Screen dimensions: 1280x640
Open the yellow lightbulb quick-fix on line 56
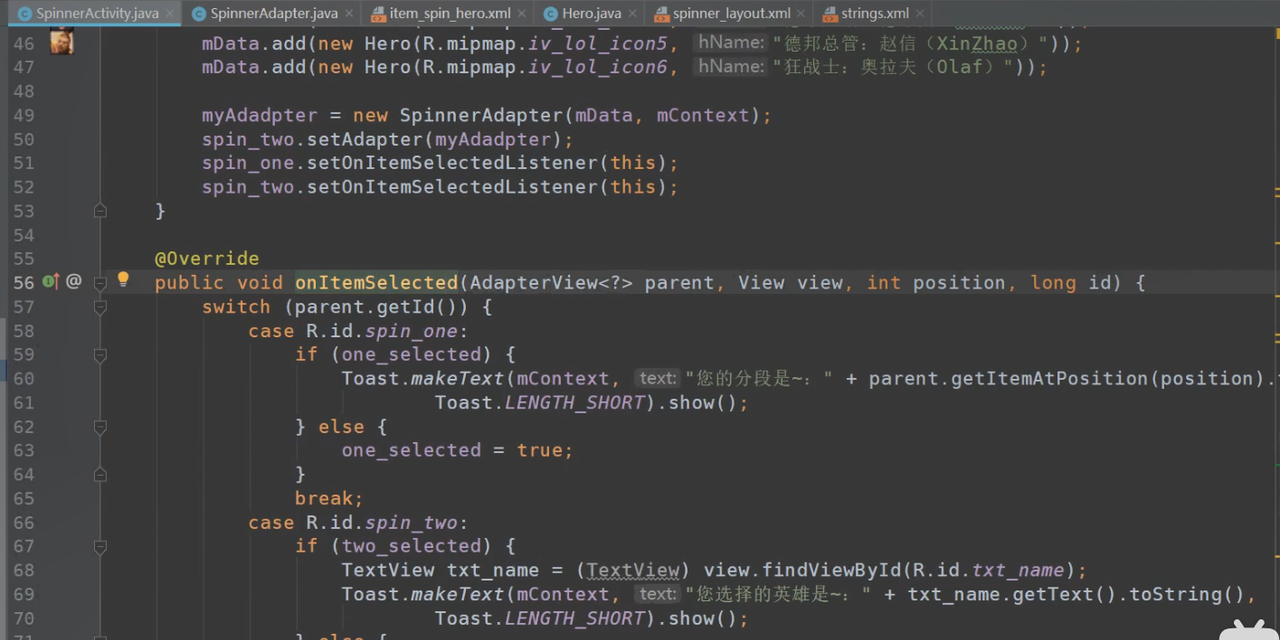click(x=123, y=280)
